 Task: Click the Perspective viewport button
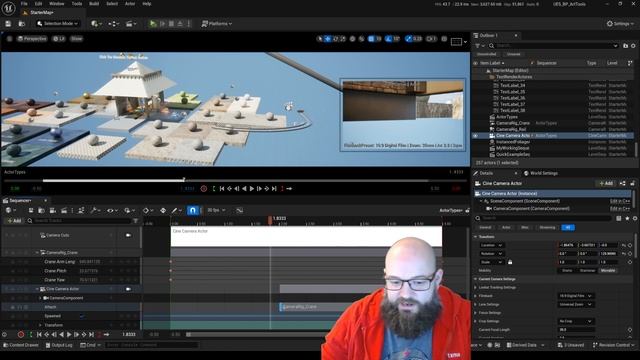click(x=32, y=39)
